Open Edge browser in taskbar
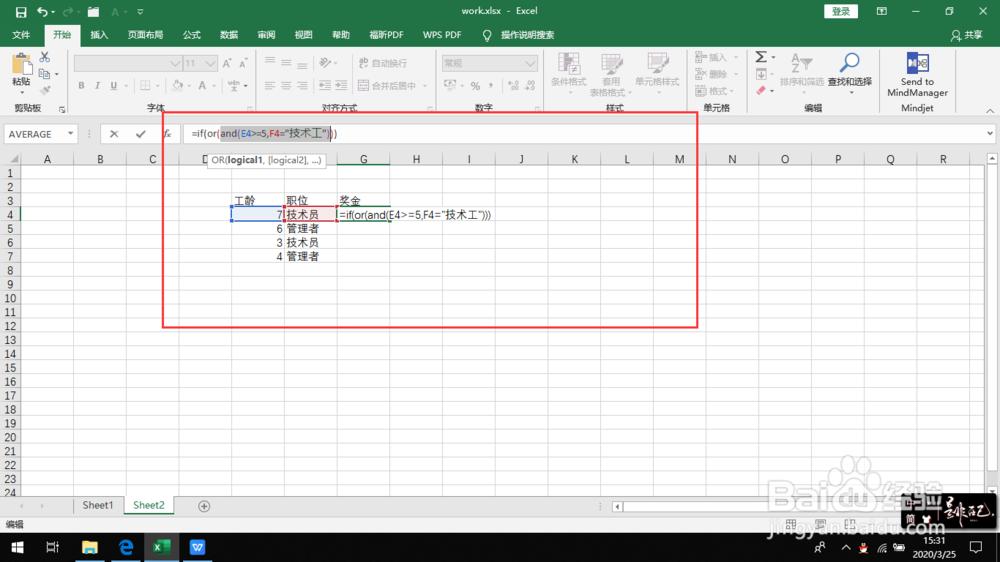This screenshot has height=562, width=1000. (x=126, y=547)
